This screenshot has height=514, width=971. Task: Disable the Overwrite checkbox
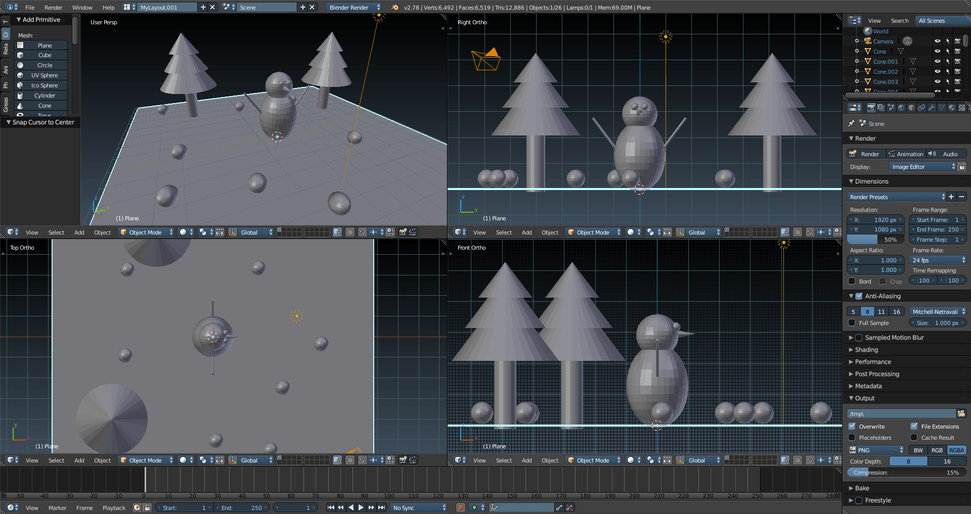(852, 426)
